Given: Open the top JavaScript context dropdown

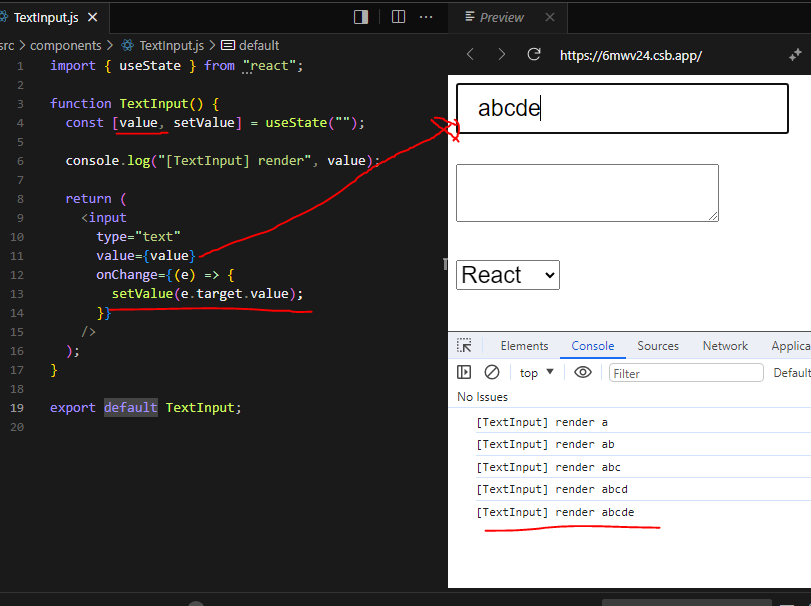Looking at the screenshot, I should point(536,373).
